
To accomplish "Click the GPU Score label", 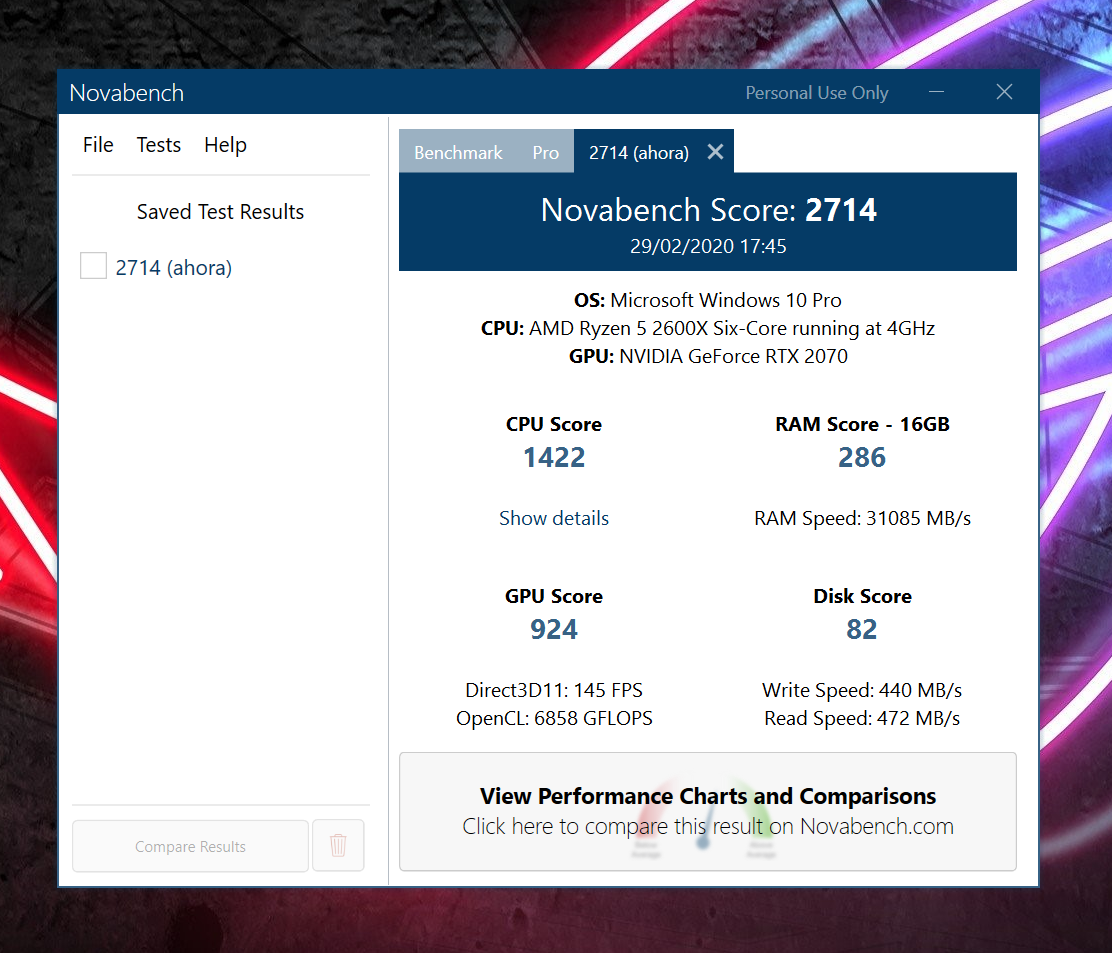I will [x=554, y=596].
